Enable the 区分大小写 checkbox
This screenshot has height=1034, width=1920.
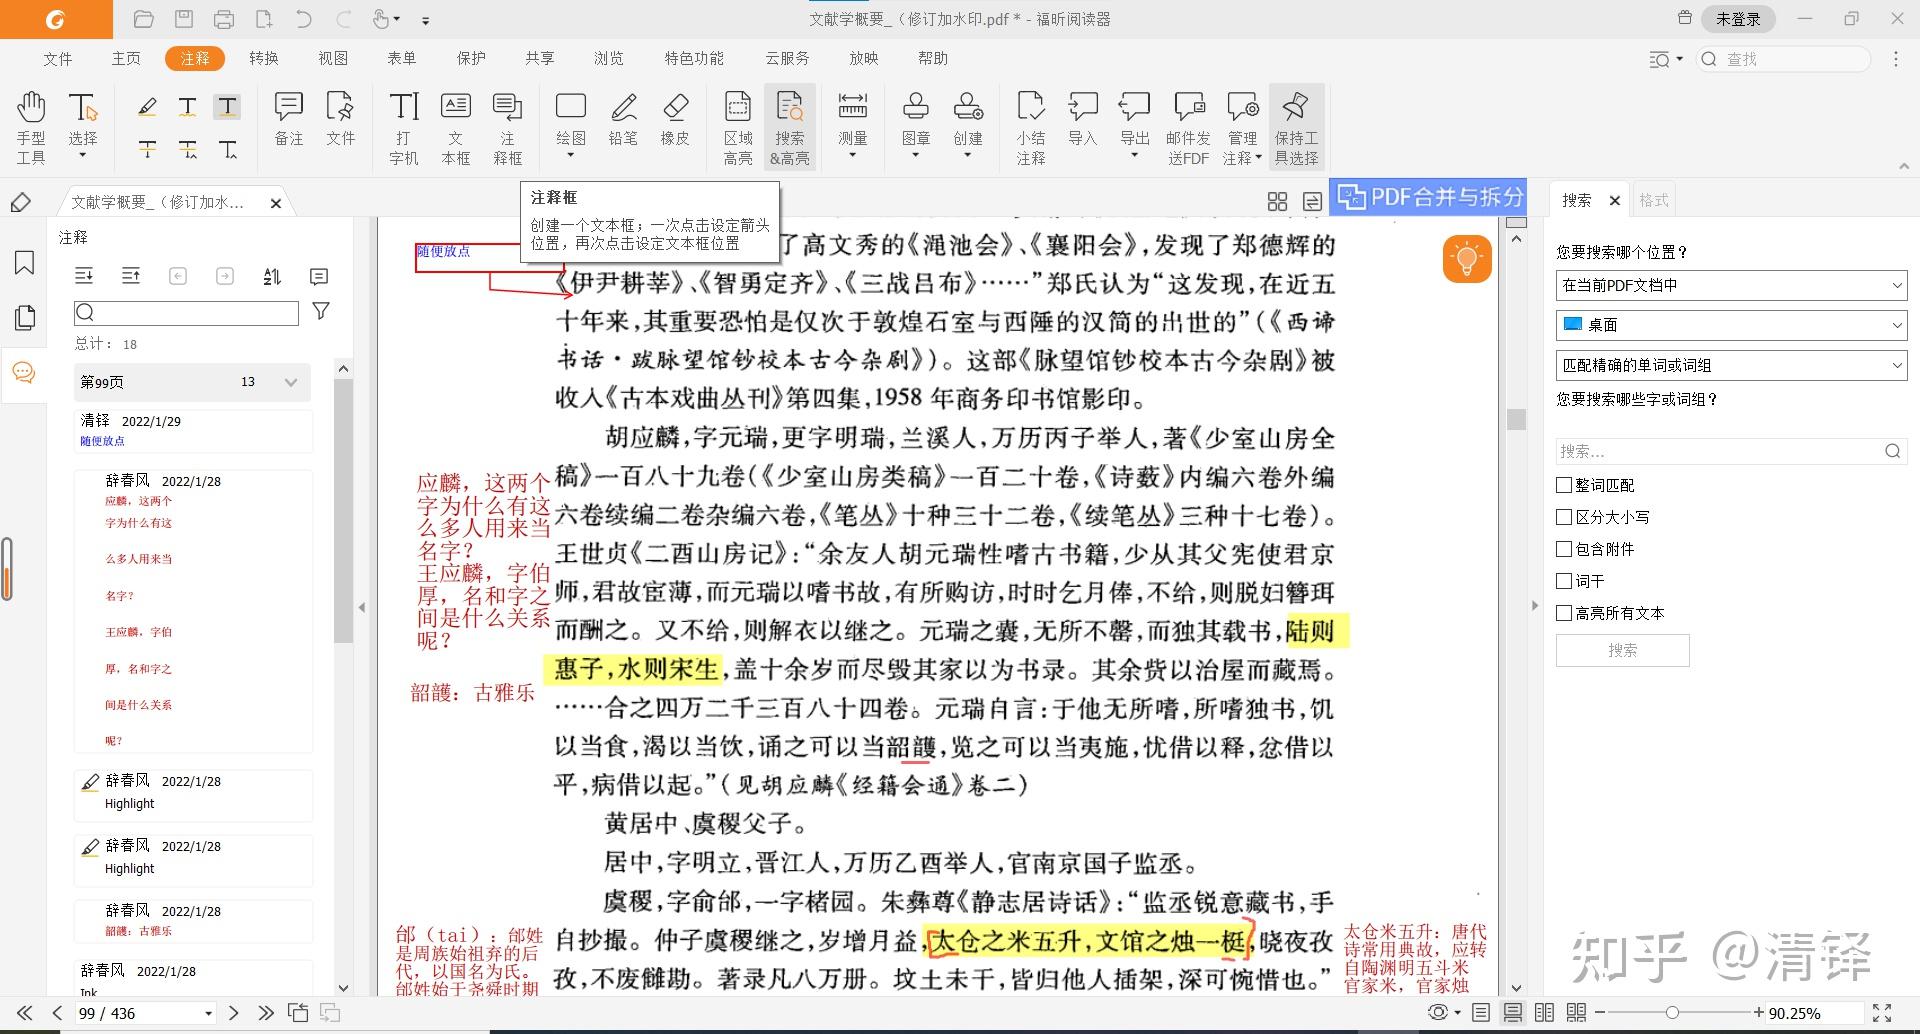tap(1564, 517)
